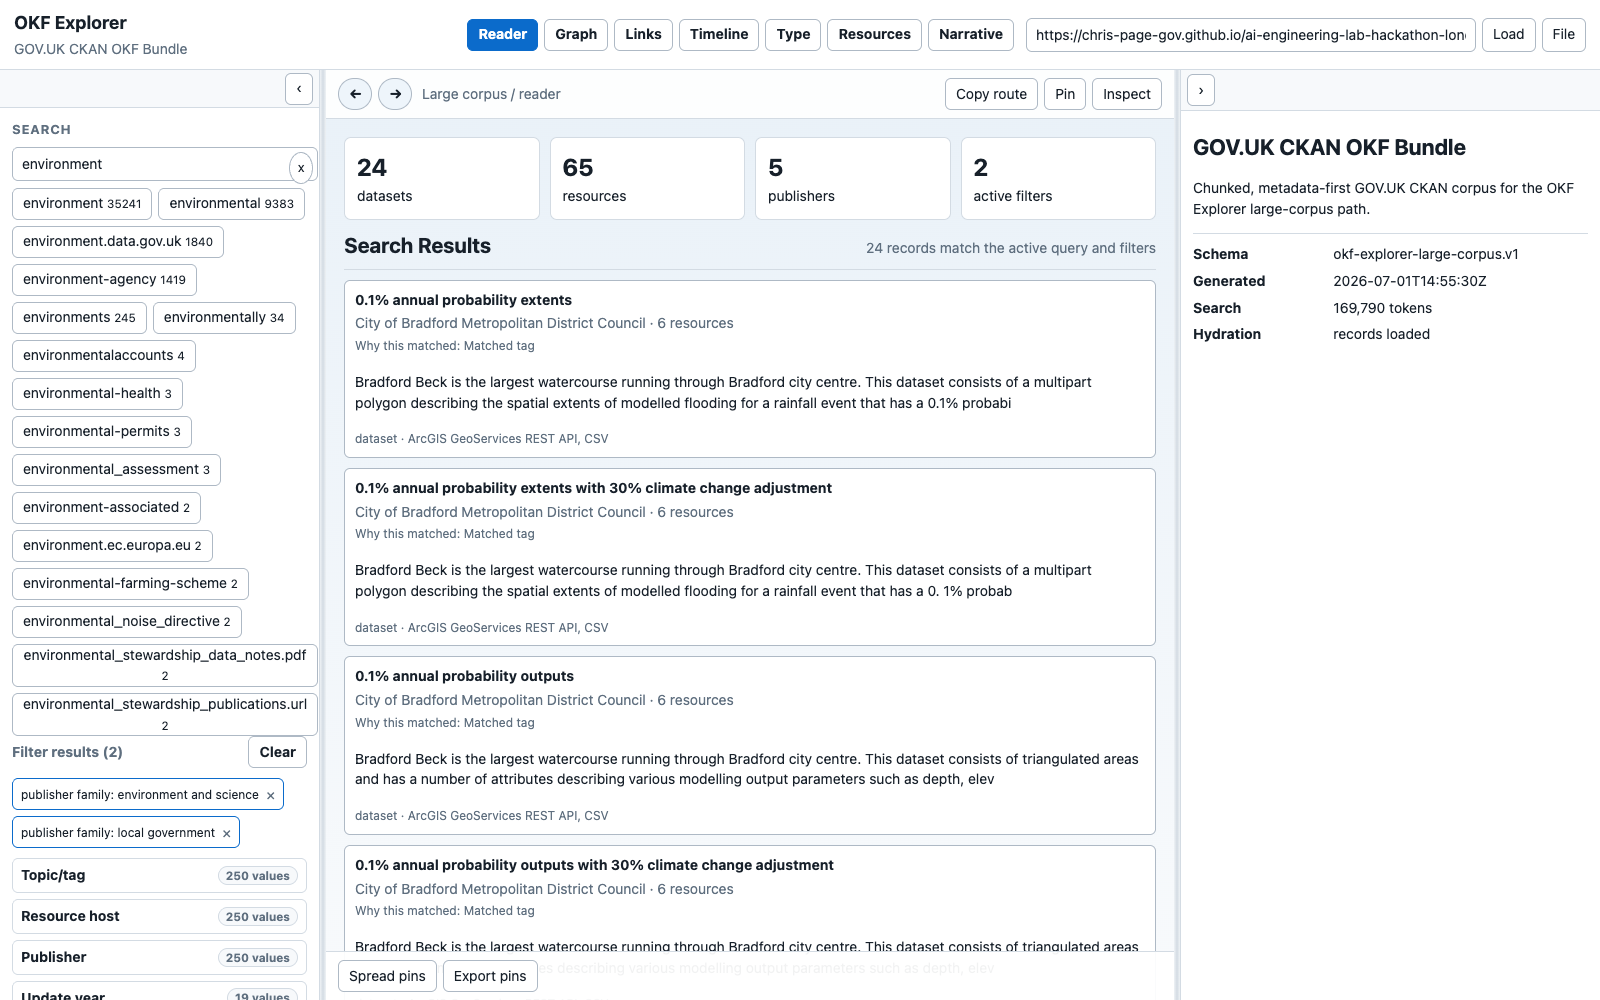Select the environmental-permits suggestion
Screen dimensions: 1600x1000
coord(102,432)
